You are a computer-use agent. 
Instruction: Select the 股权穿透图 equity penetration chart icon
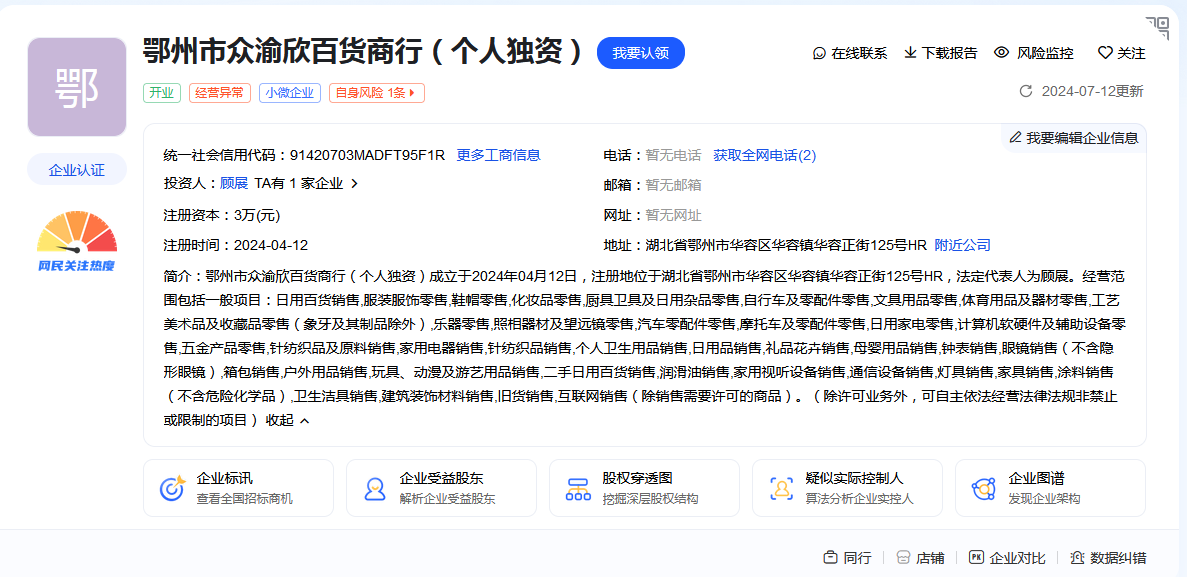tap(577, 487)
